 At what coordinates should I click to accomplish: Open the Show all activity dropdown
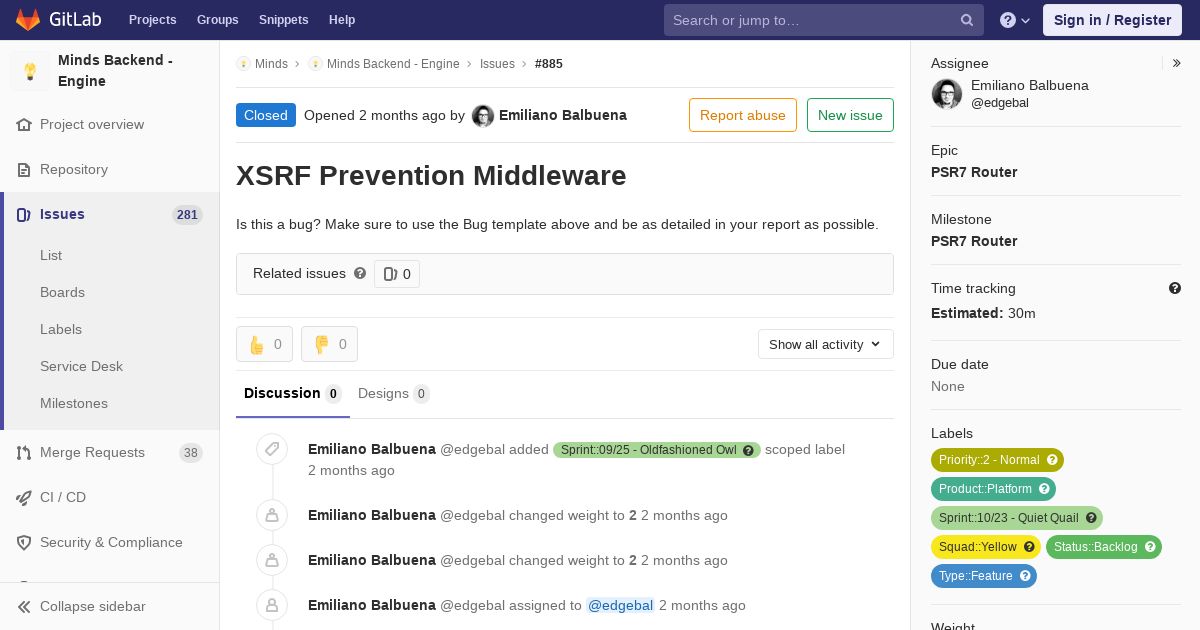[x=826, y=344]
